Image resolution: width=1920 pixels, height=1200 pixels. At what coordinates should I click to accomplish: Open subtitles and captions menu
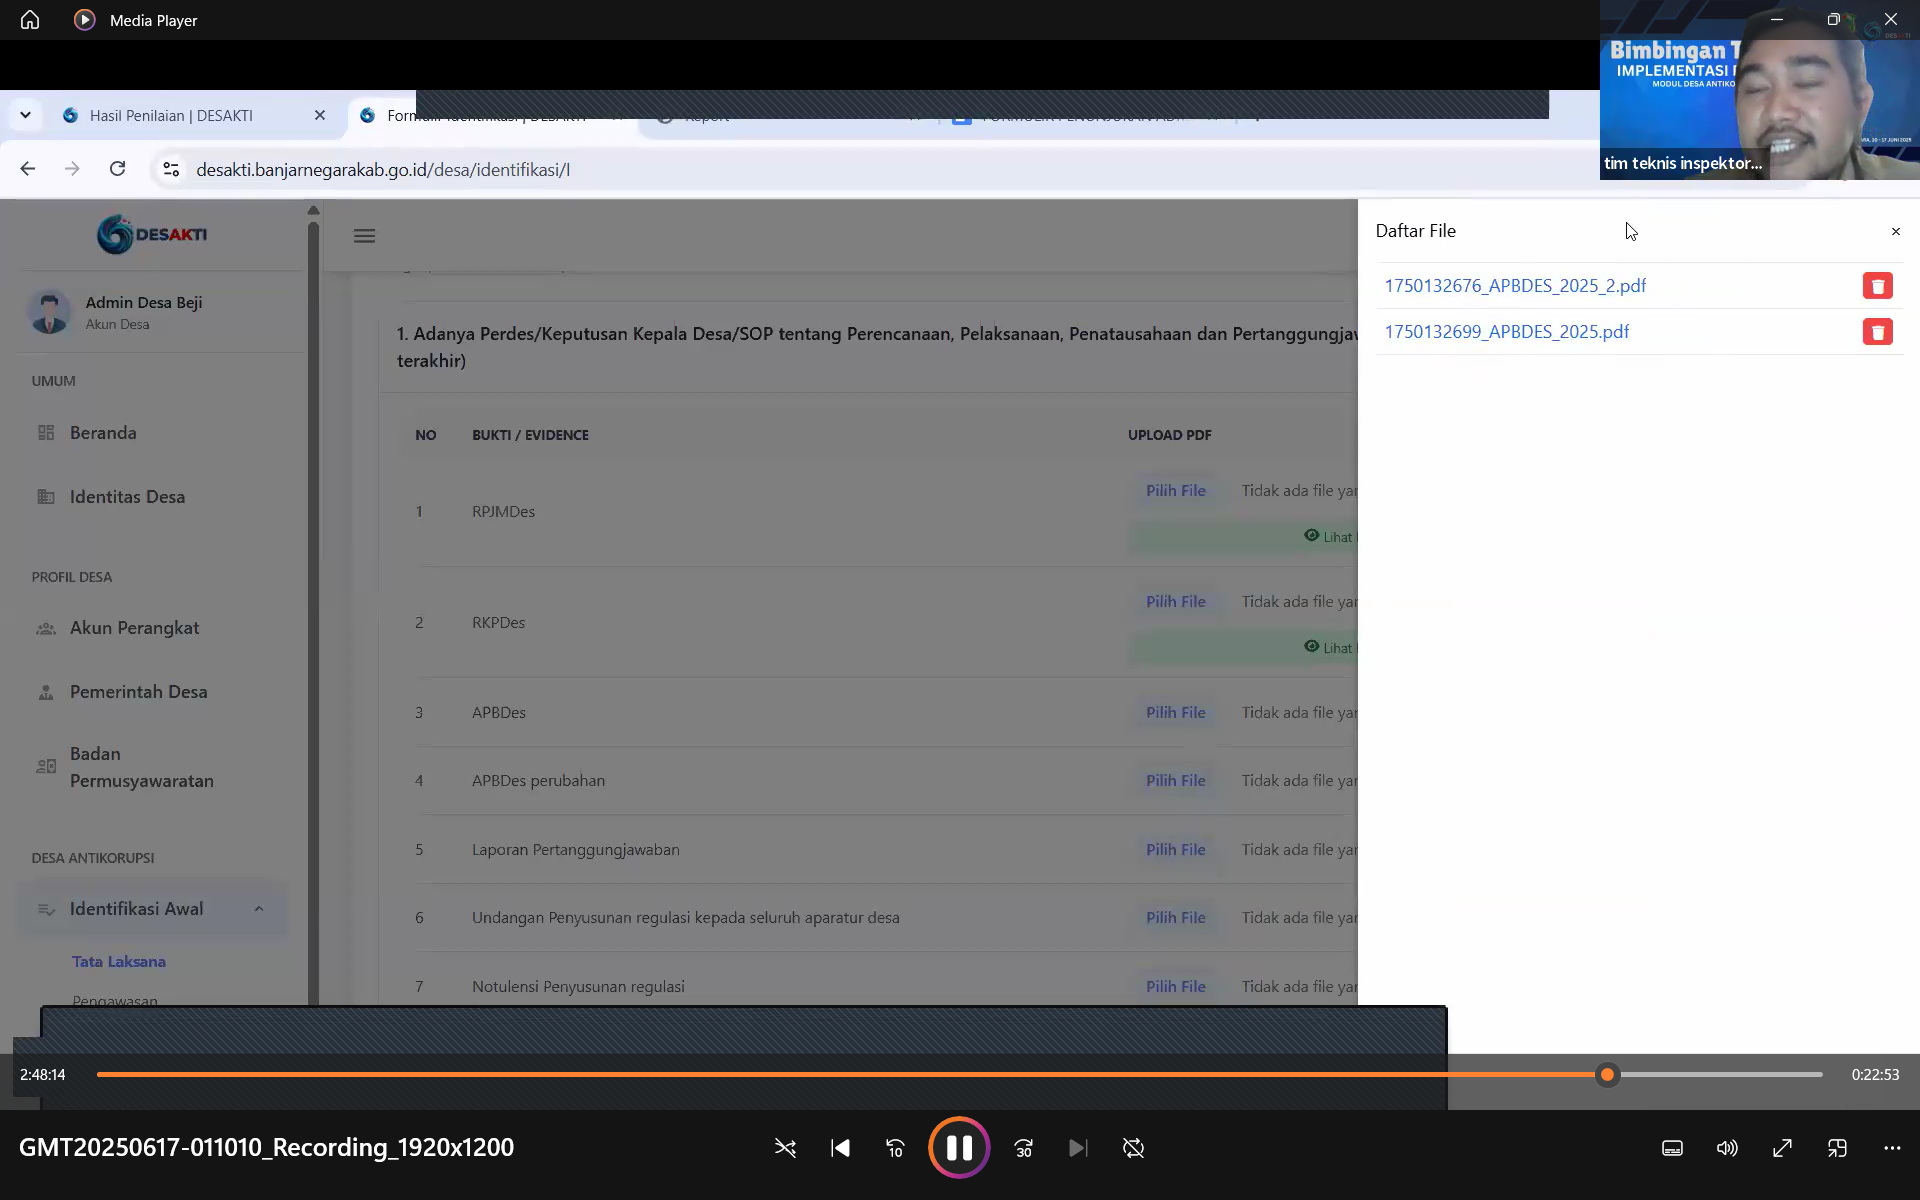[1672, 1148]
